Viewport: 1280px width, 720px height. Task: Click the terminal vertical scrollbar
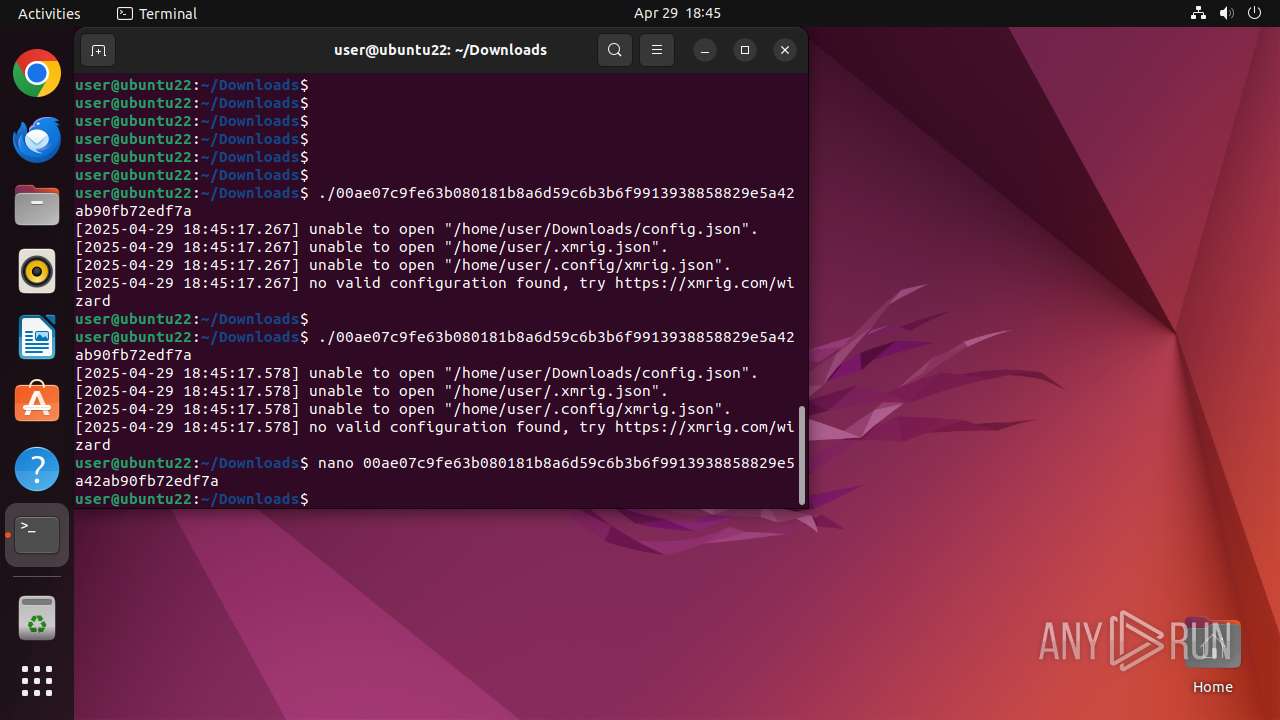click(x=801, y=455)
